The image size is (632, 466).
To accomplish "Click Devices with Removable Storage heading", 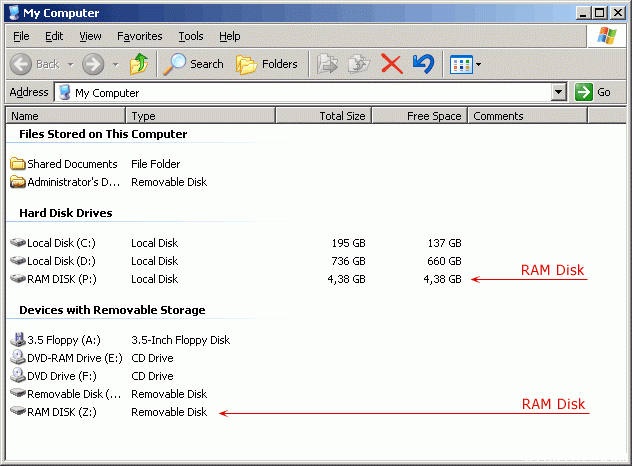I will [x=112, y=310].
